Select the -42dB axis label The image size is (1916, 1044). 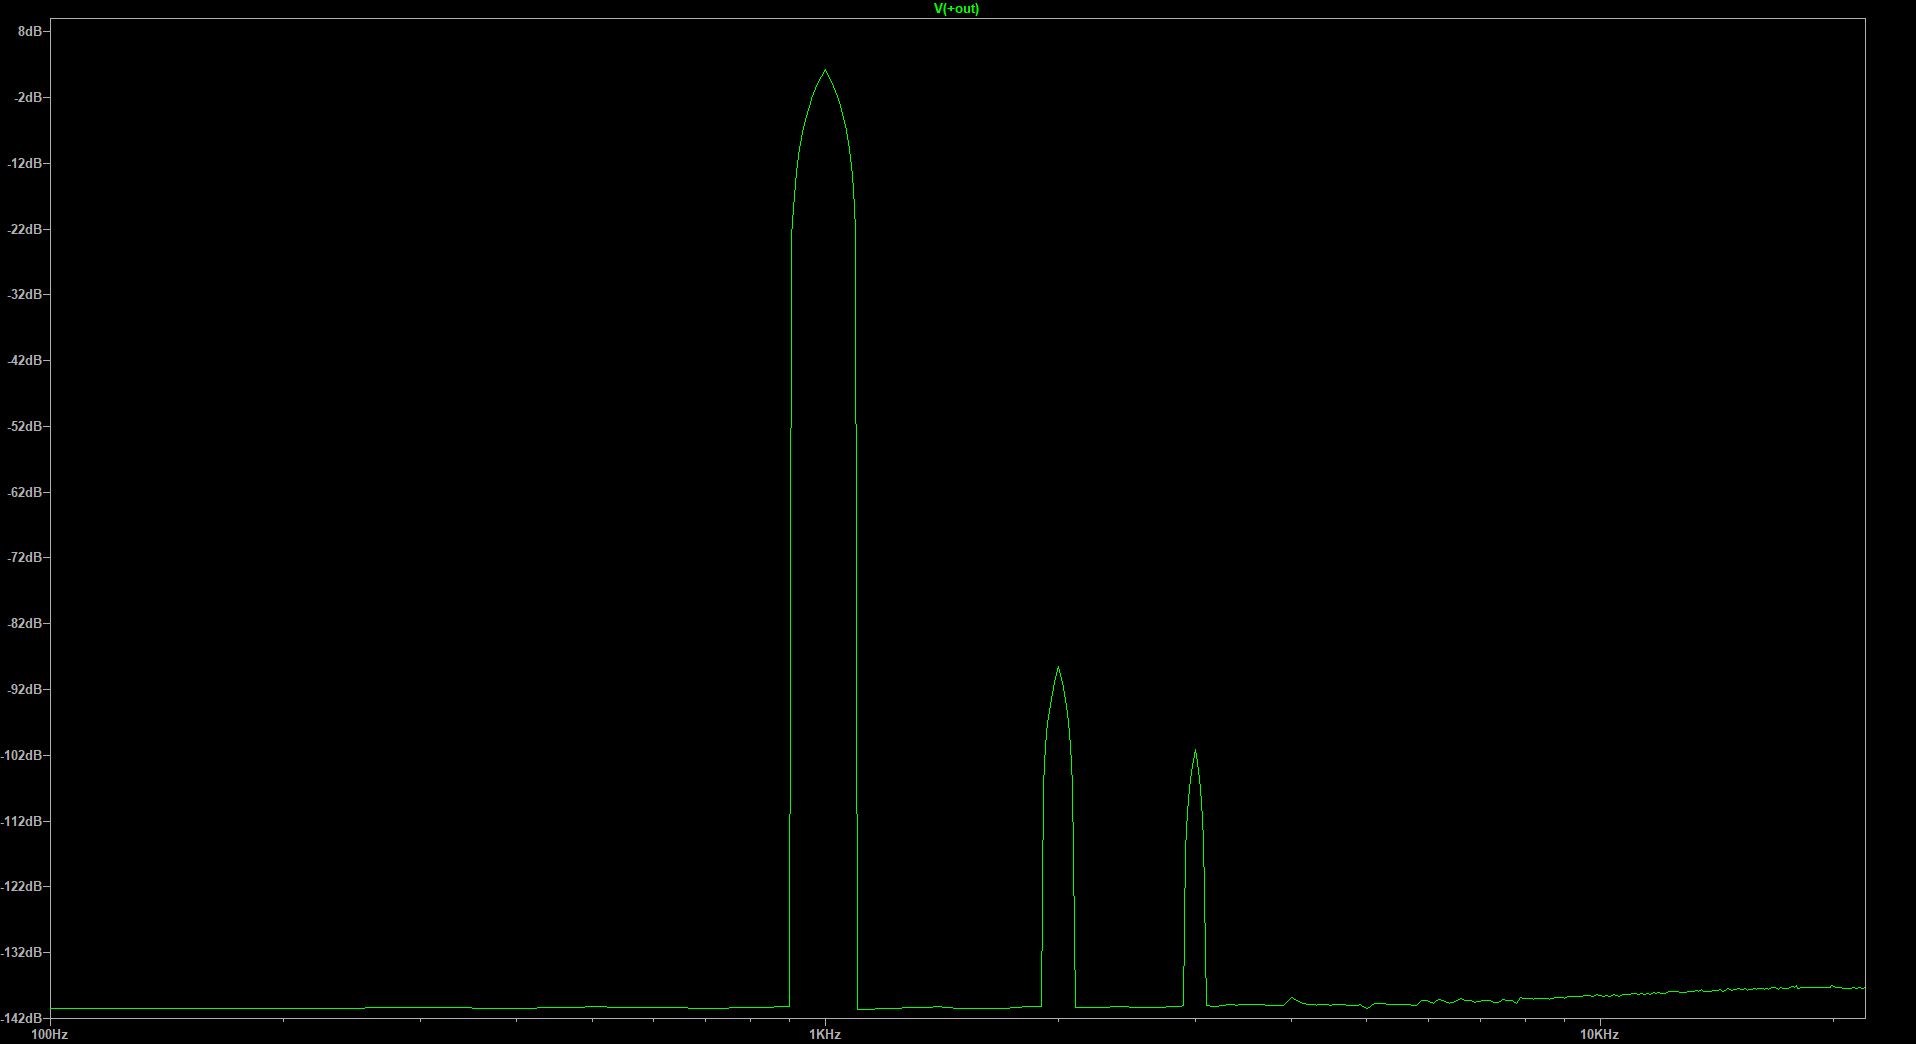click(25, 360)
